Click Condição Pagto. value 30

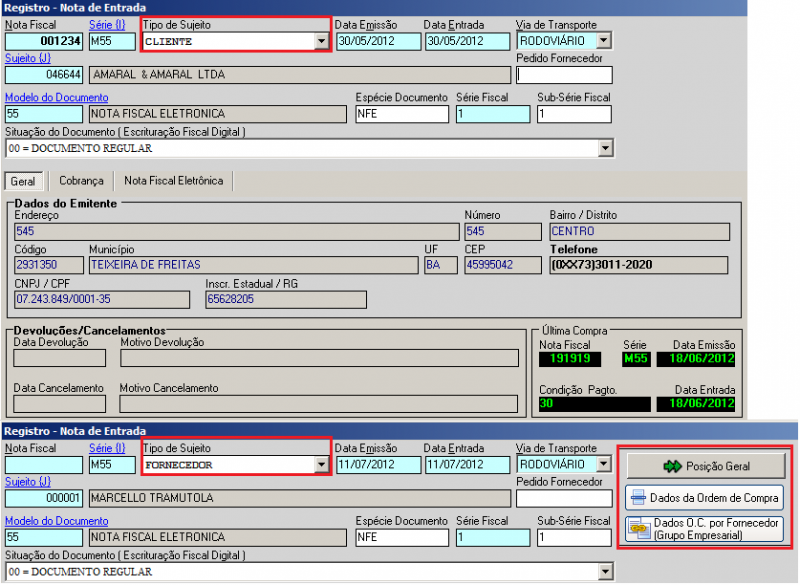click(595, 404)
